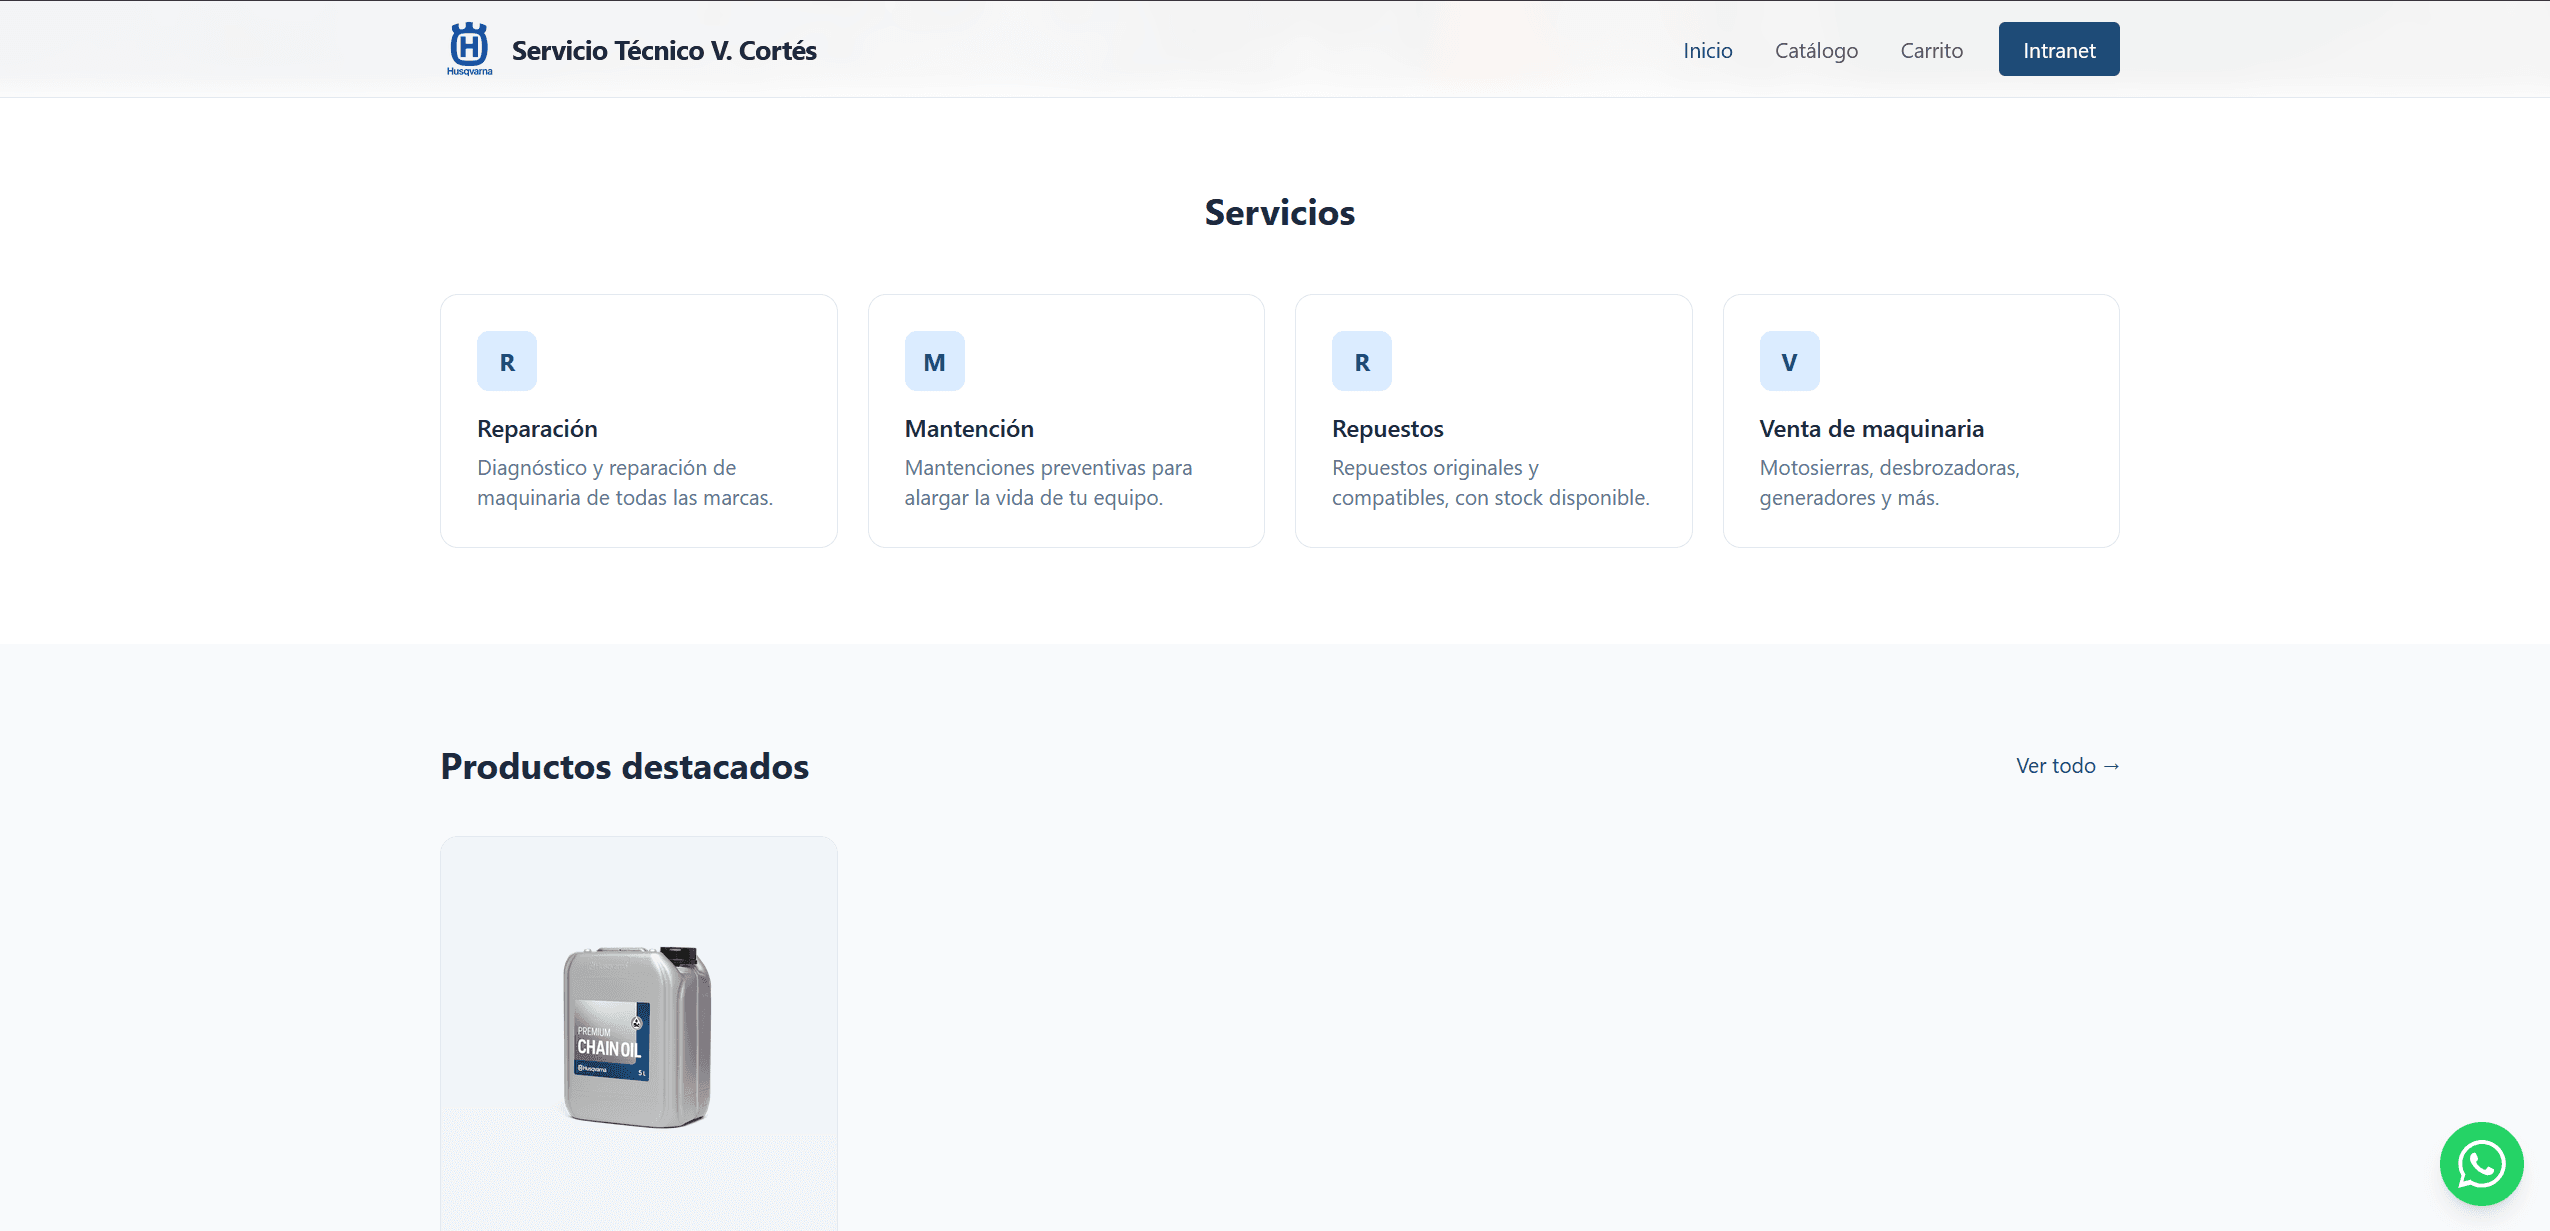Click the Husqvarna logo in the header

(469, 49)
